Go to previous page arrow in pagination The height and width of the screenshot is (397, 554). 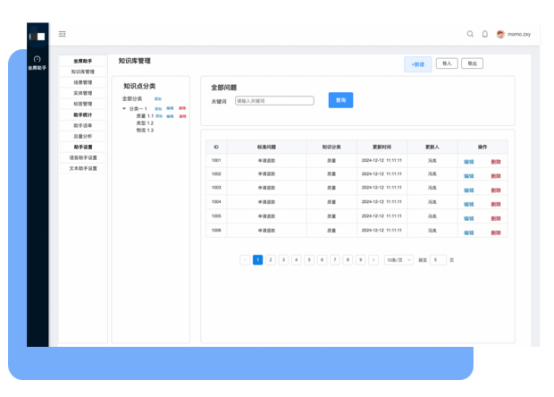[245, 260]
